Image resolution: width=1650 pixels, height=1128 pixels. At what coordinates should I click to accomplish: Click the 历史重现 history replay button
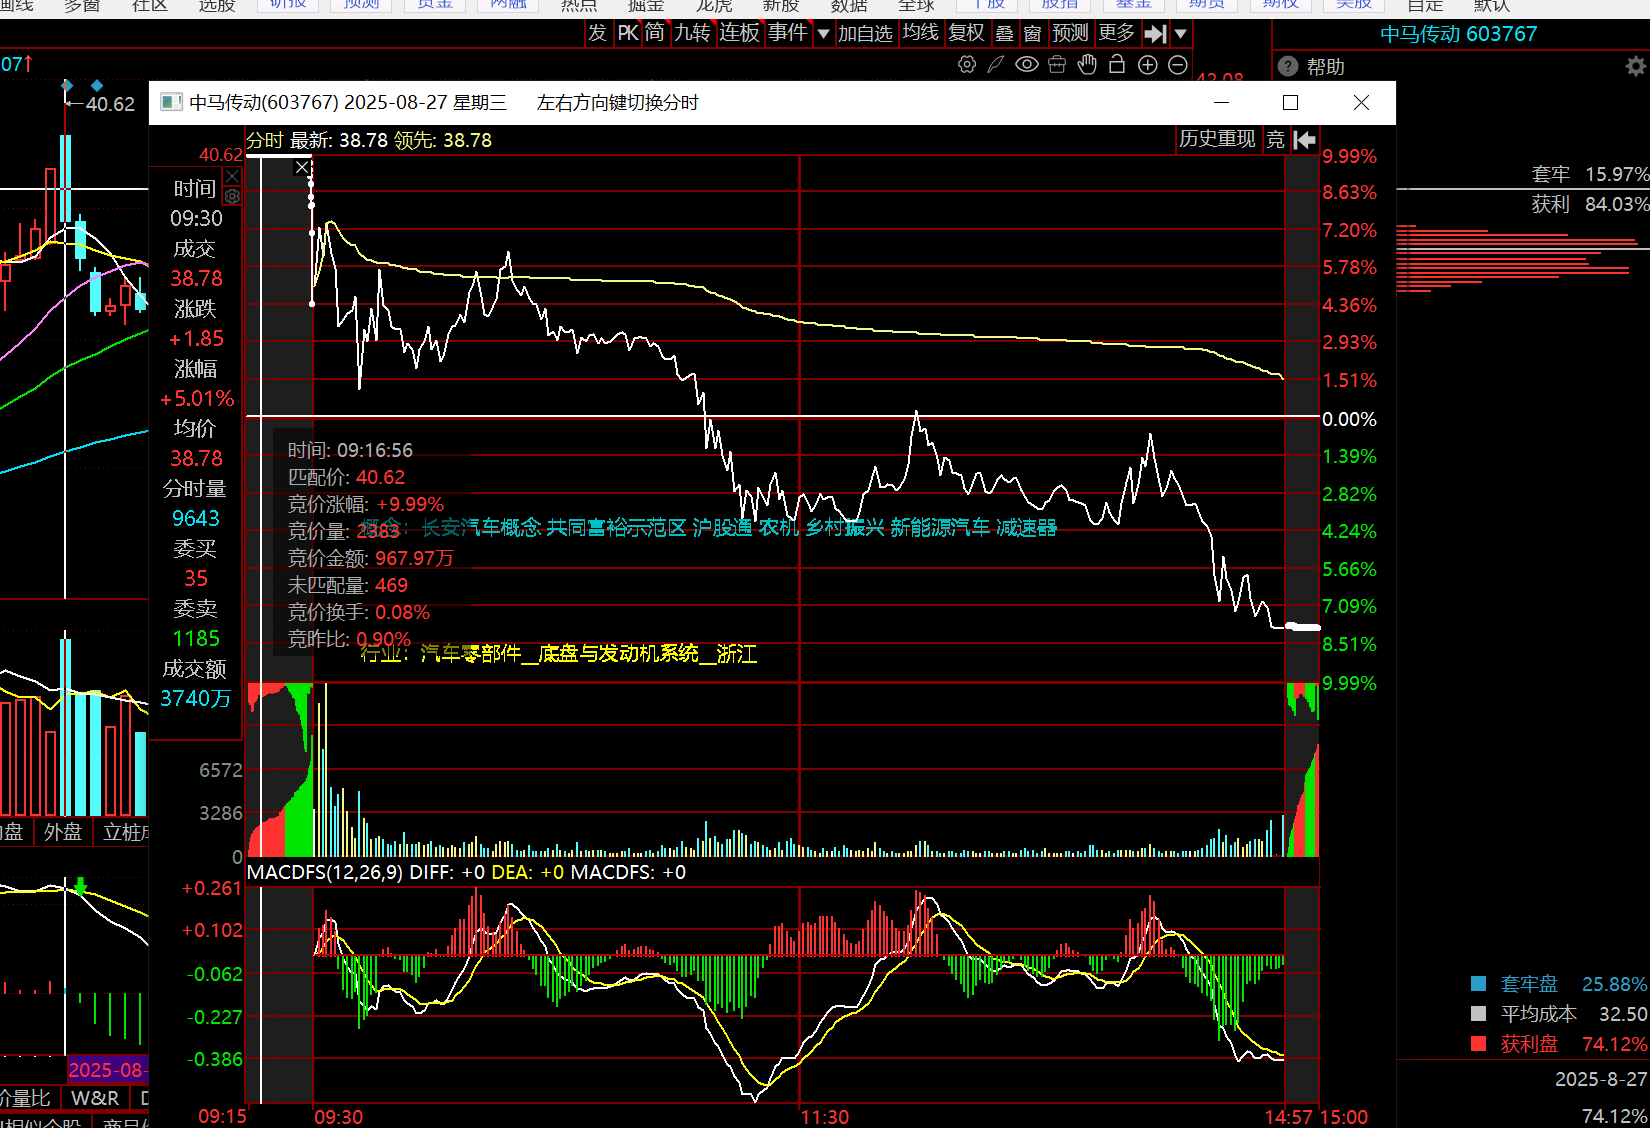coord(1217,139)
